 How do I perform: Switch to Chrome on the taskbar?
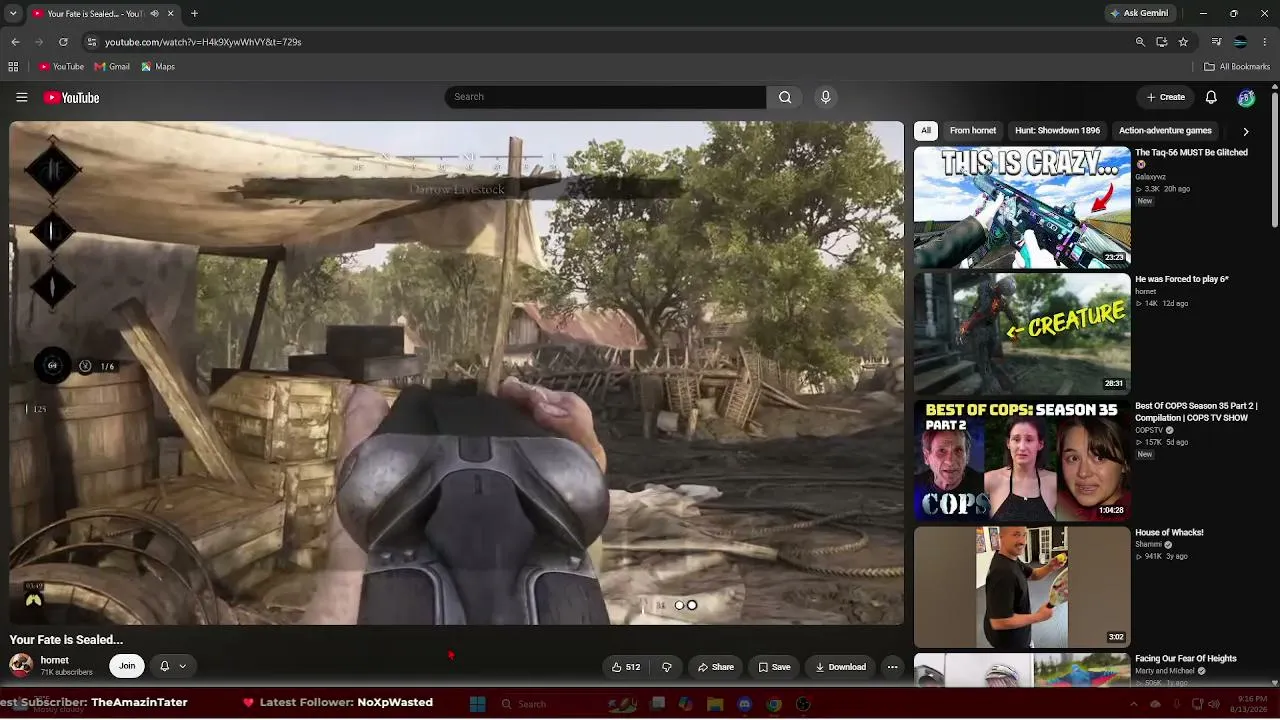pos(774,704)
